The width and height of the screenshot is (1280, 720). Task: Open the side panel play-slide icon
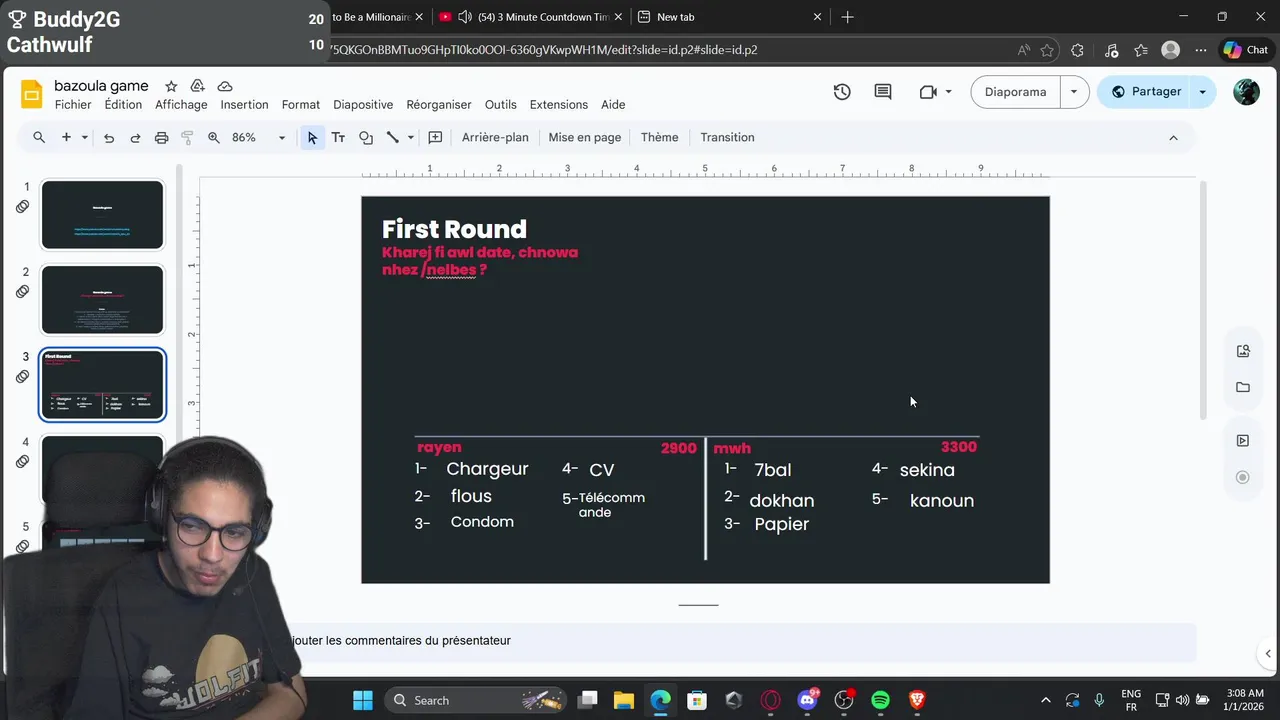1243,440
